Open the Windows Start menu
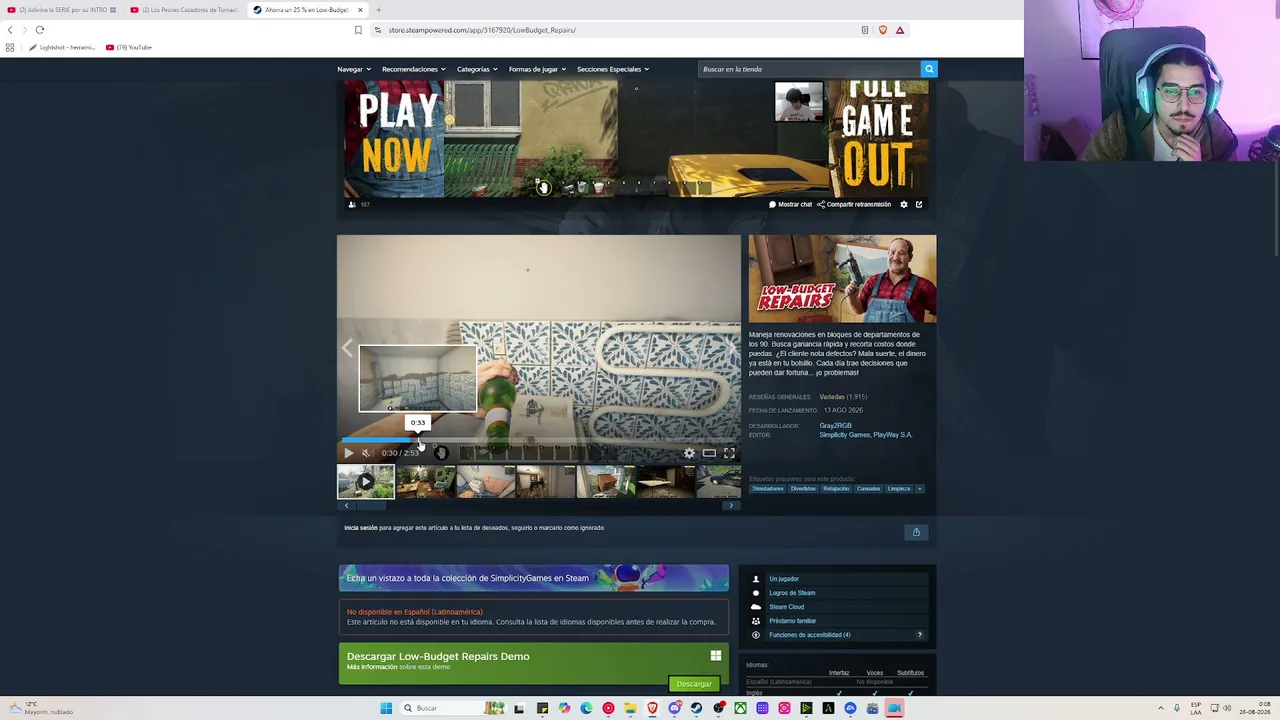 click(x=386, y=708)
